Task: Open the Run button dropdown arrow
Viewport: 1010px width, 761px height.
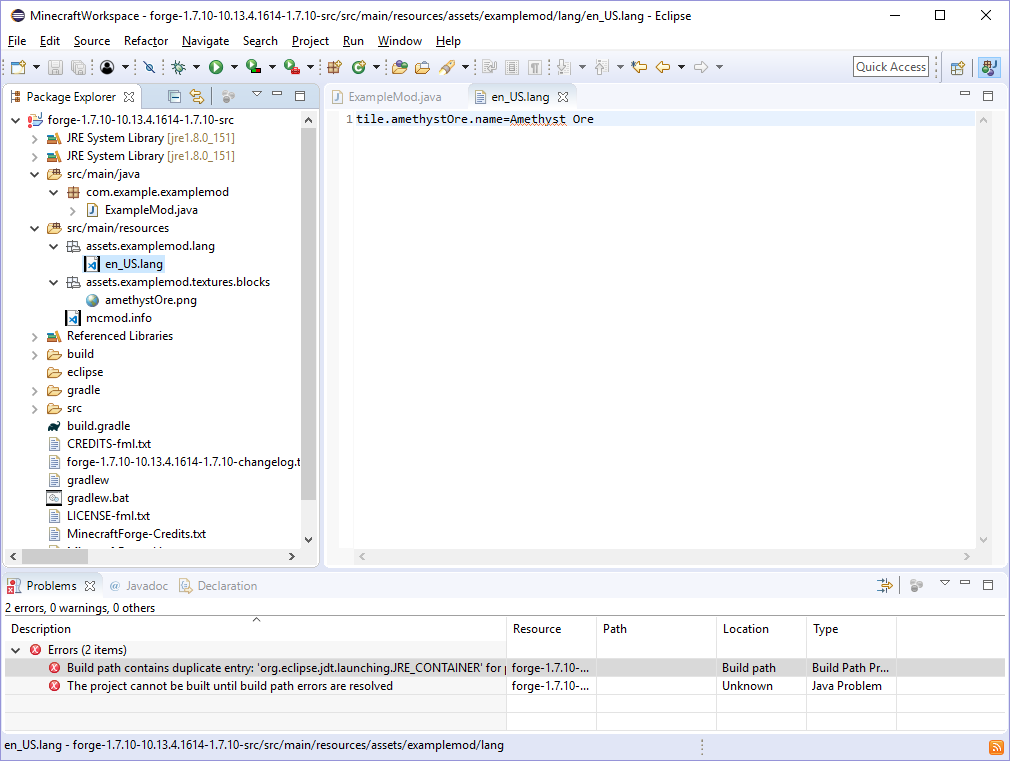Action: (234, 67)
